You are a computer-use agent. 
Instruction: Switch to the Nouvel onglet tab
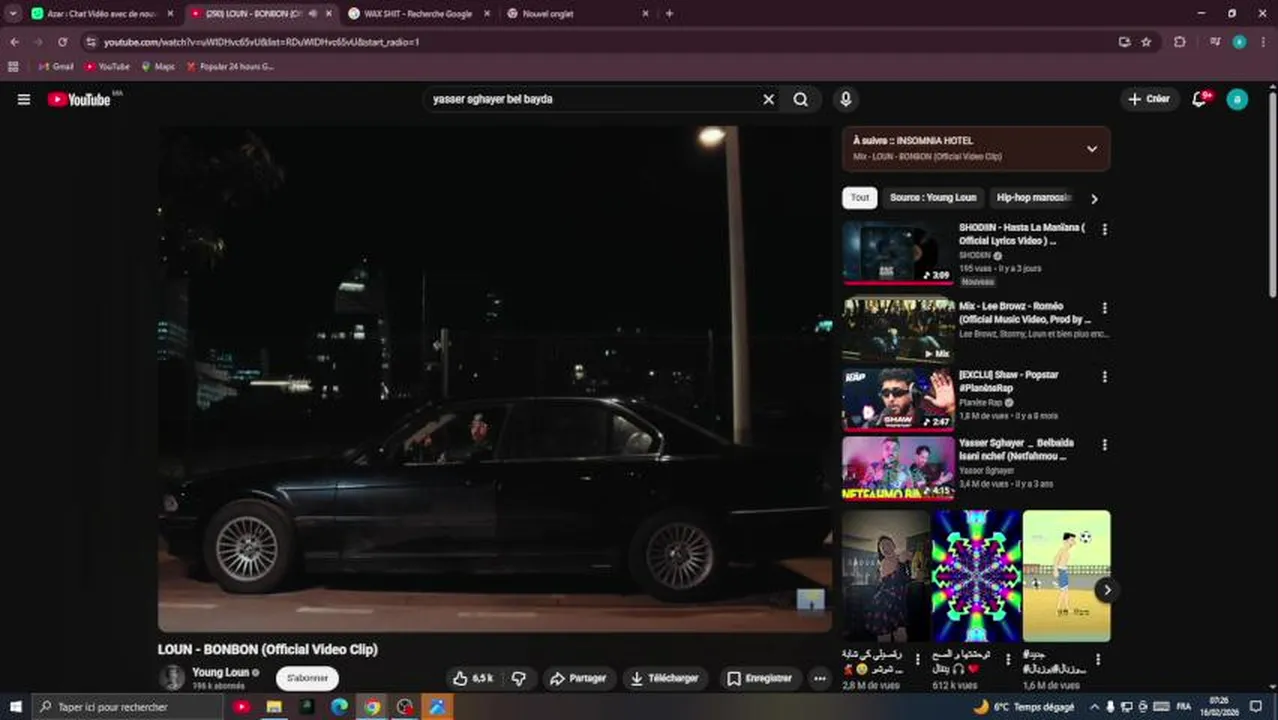pyautogui.click(x=577, y=14)
